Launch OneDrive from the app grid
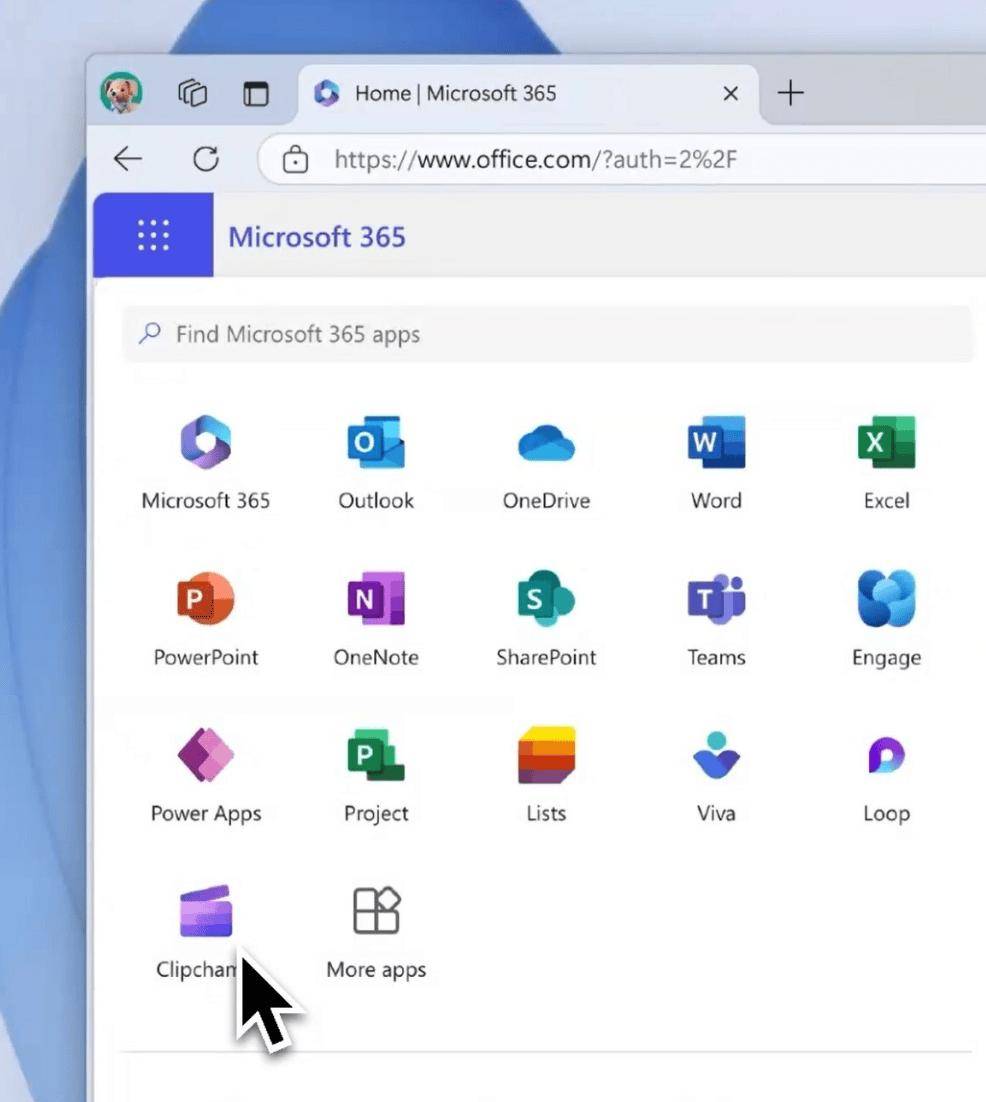The height and width of the screenshot is (1102, 986). (x=546, y=462)
